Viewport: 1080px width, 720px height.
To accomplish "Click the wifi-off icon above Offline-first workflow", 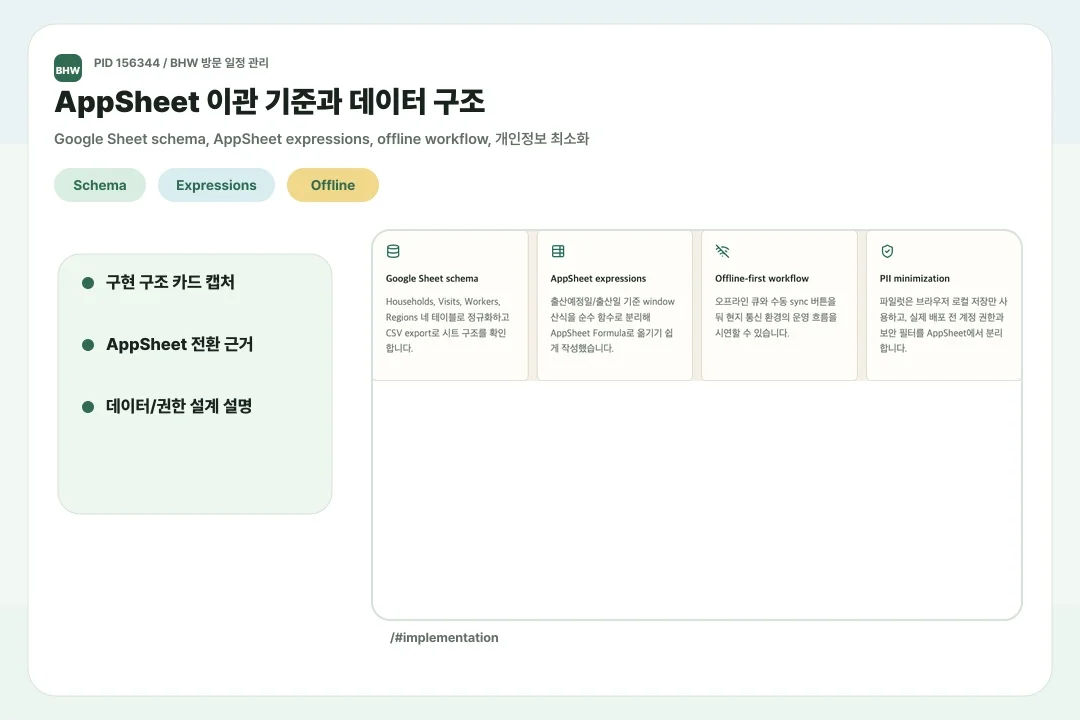I will [x=722, y=251].
